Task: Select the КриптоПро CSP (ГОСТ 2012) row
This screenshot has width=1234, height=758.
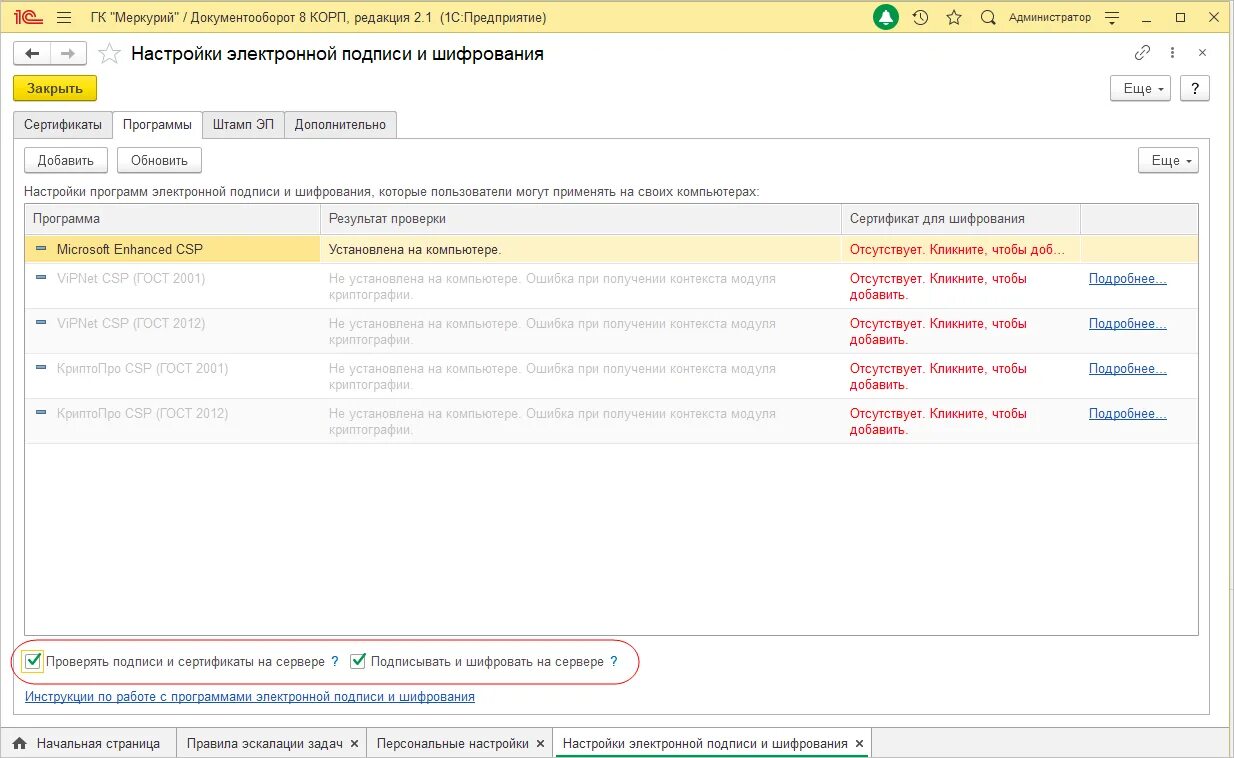Action: 611,421
